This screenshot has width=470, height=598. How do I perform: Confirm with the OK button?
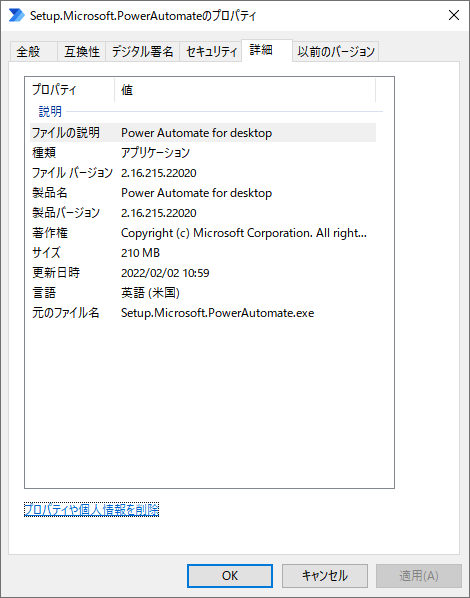(230, 575)
